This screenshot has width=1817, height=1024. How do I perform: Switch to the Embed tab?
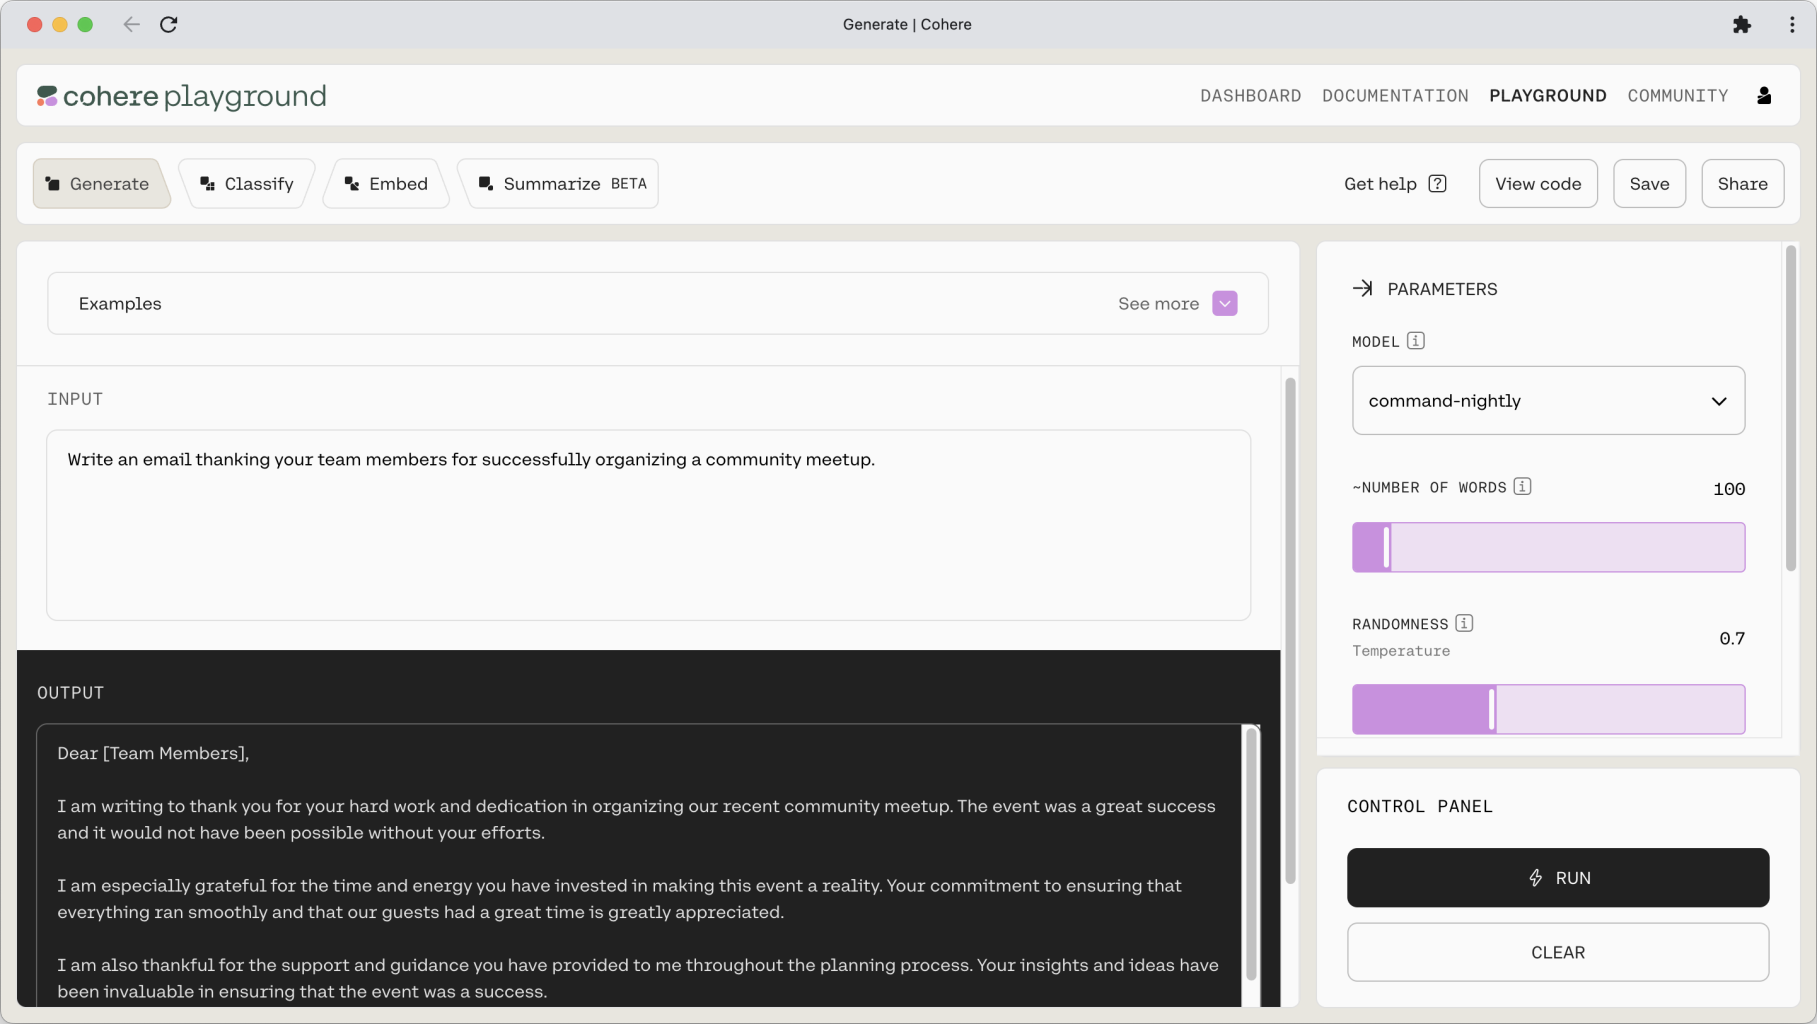click(386, 183)
